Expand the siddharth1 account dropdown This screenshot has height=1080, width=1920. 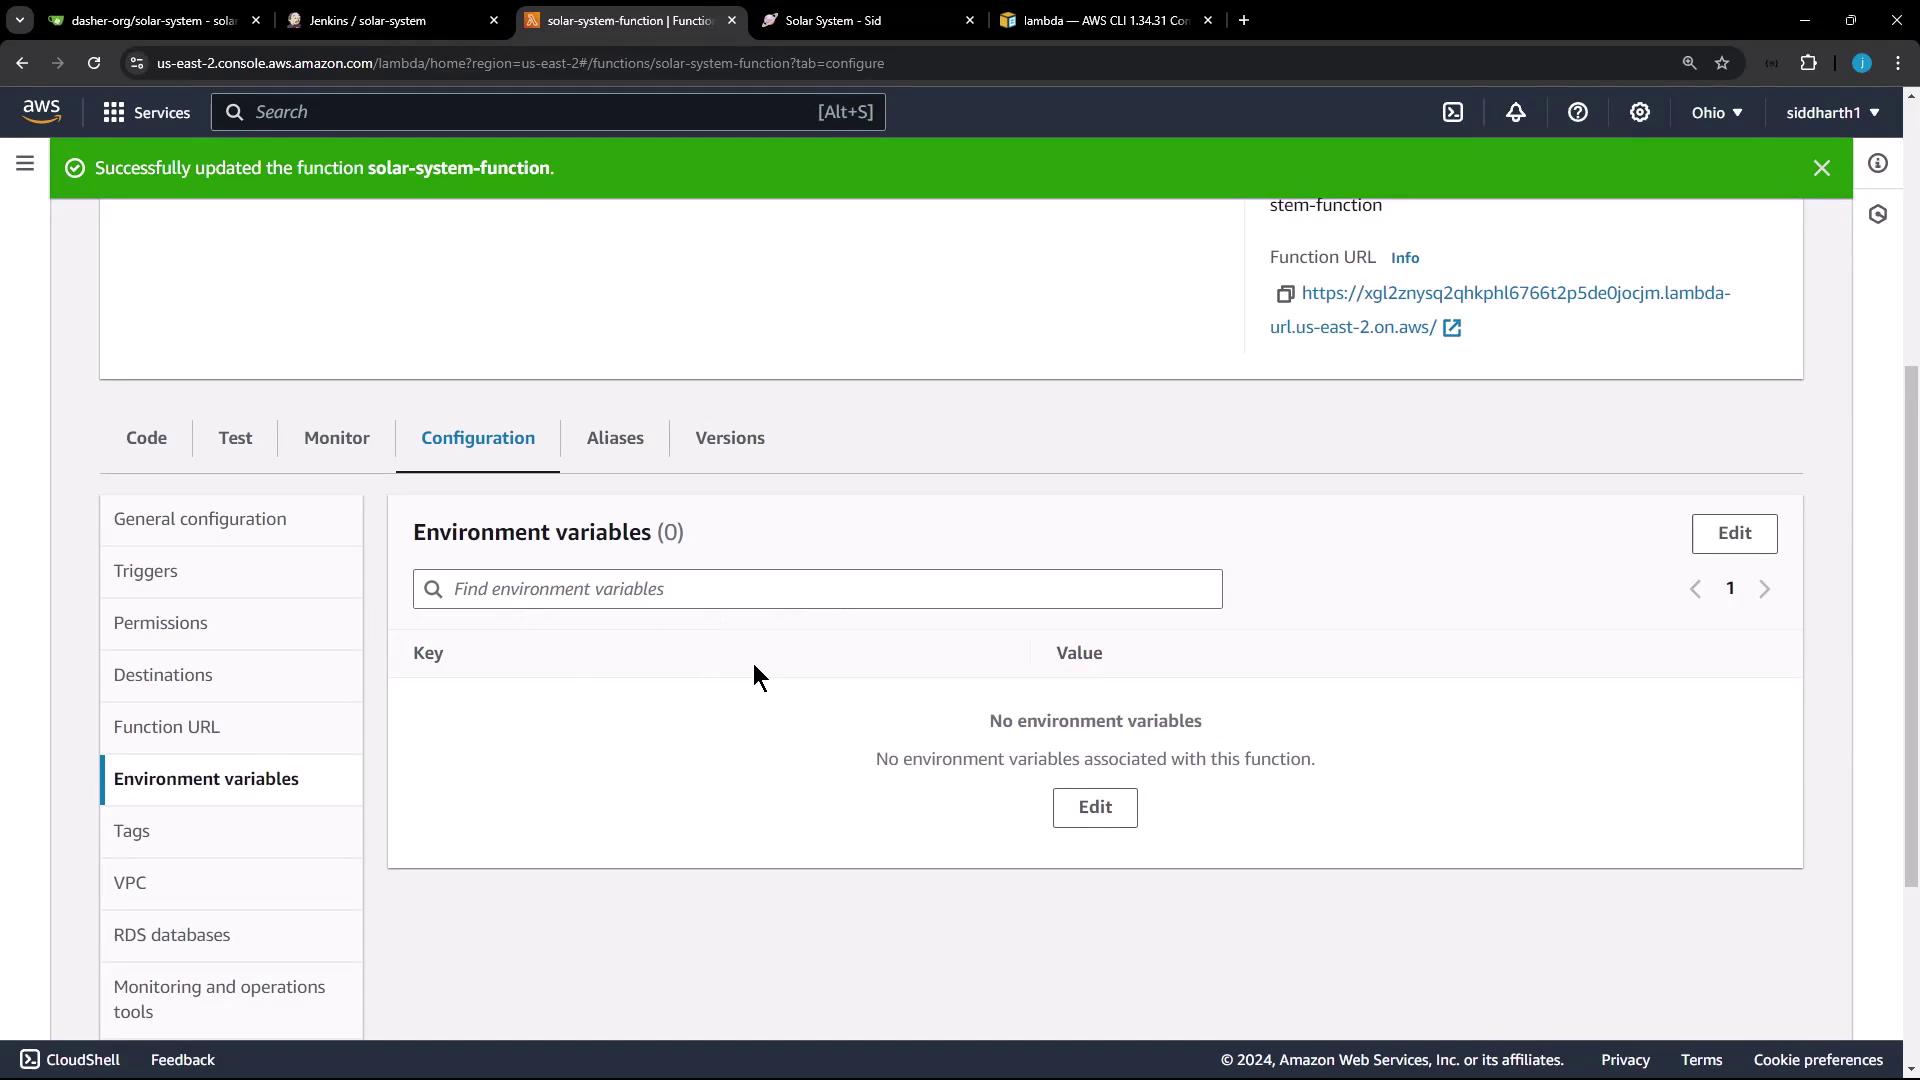(x=1832, y=113)
